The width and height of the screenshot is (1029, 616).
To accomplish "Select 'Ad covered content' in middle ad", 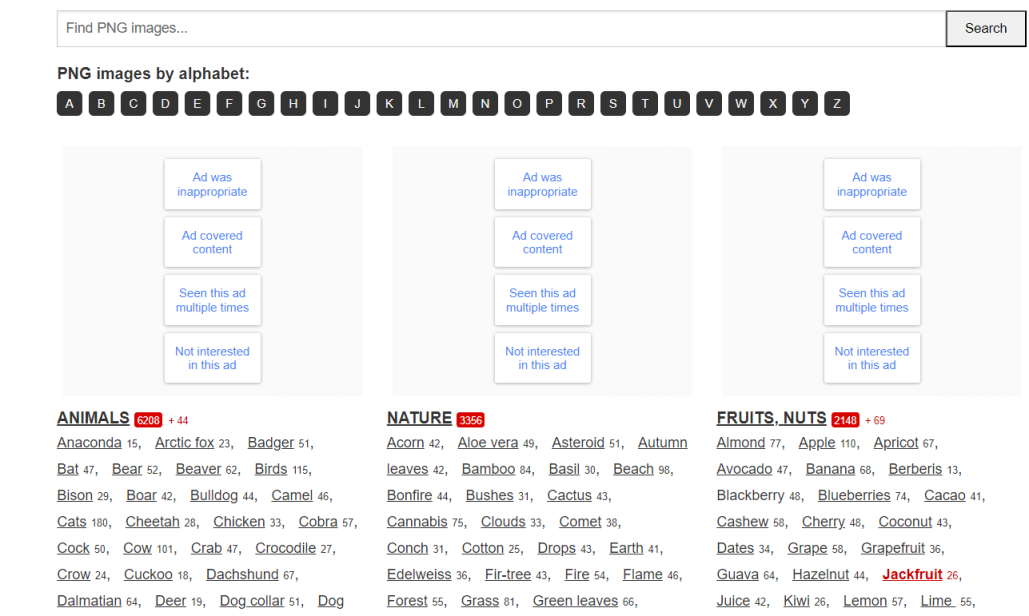I will pyautogui.click(x=542, y=243).
